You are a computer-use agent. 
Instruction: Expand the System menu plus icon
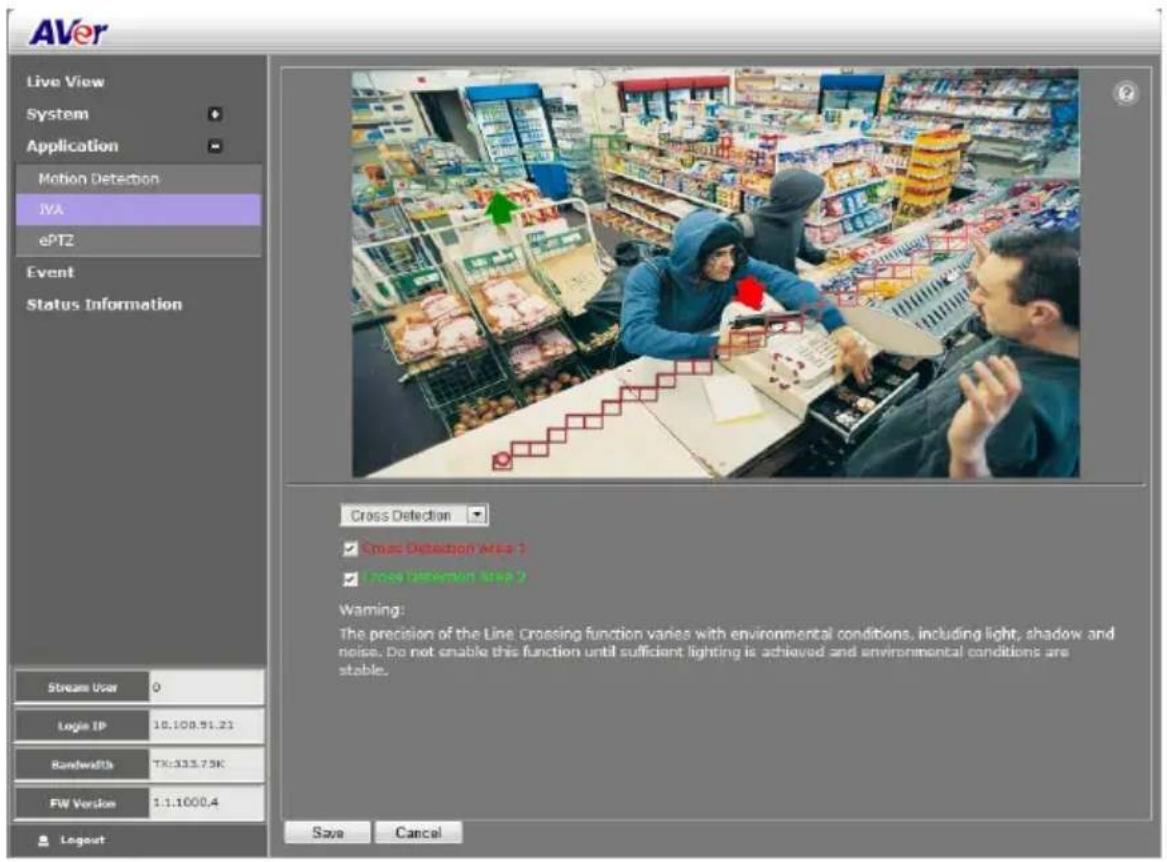[x=215, y=114]
